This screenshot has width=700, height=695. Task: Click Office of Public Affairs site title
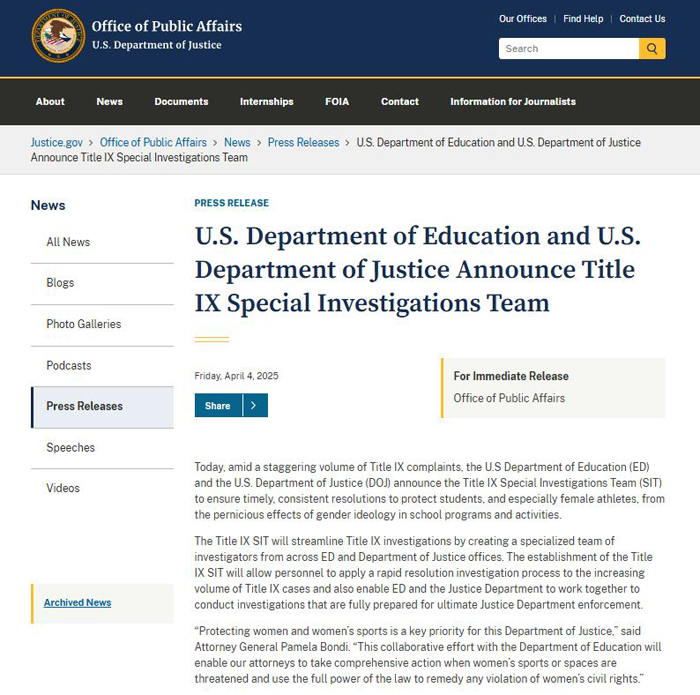167,26
